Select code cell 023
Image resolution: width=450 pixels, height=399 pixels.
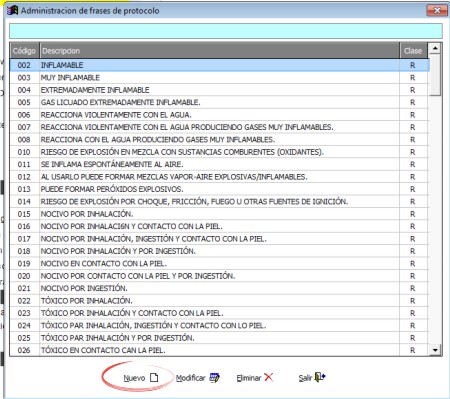(24, 313)
